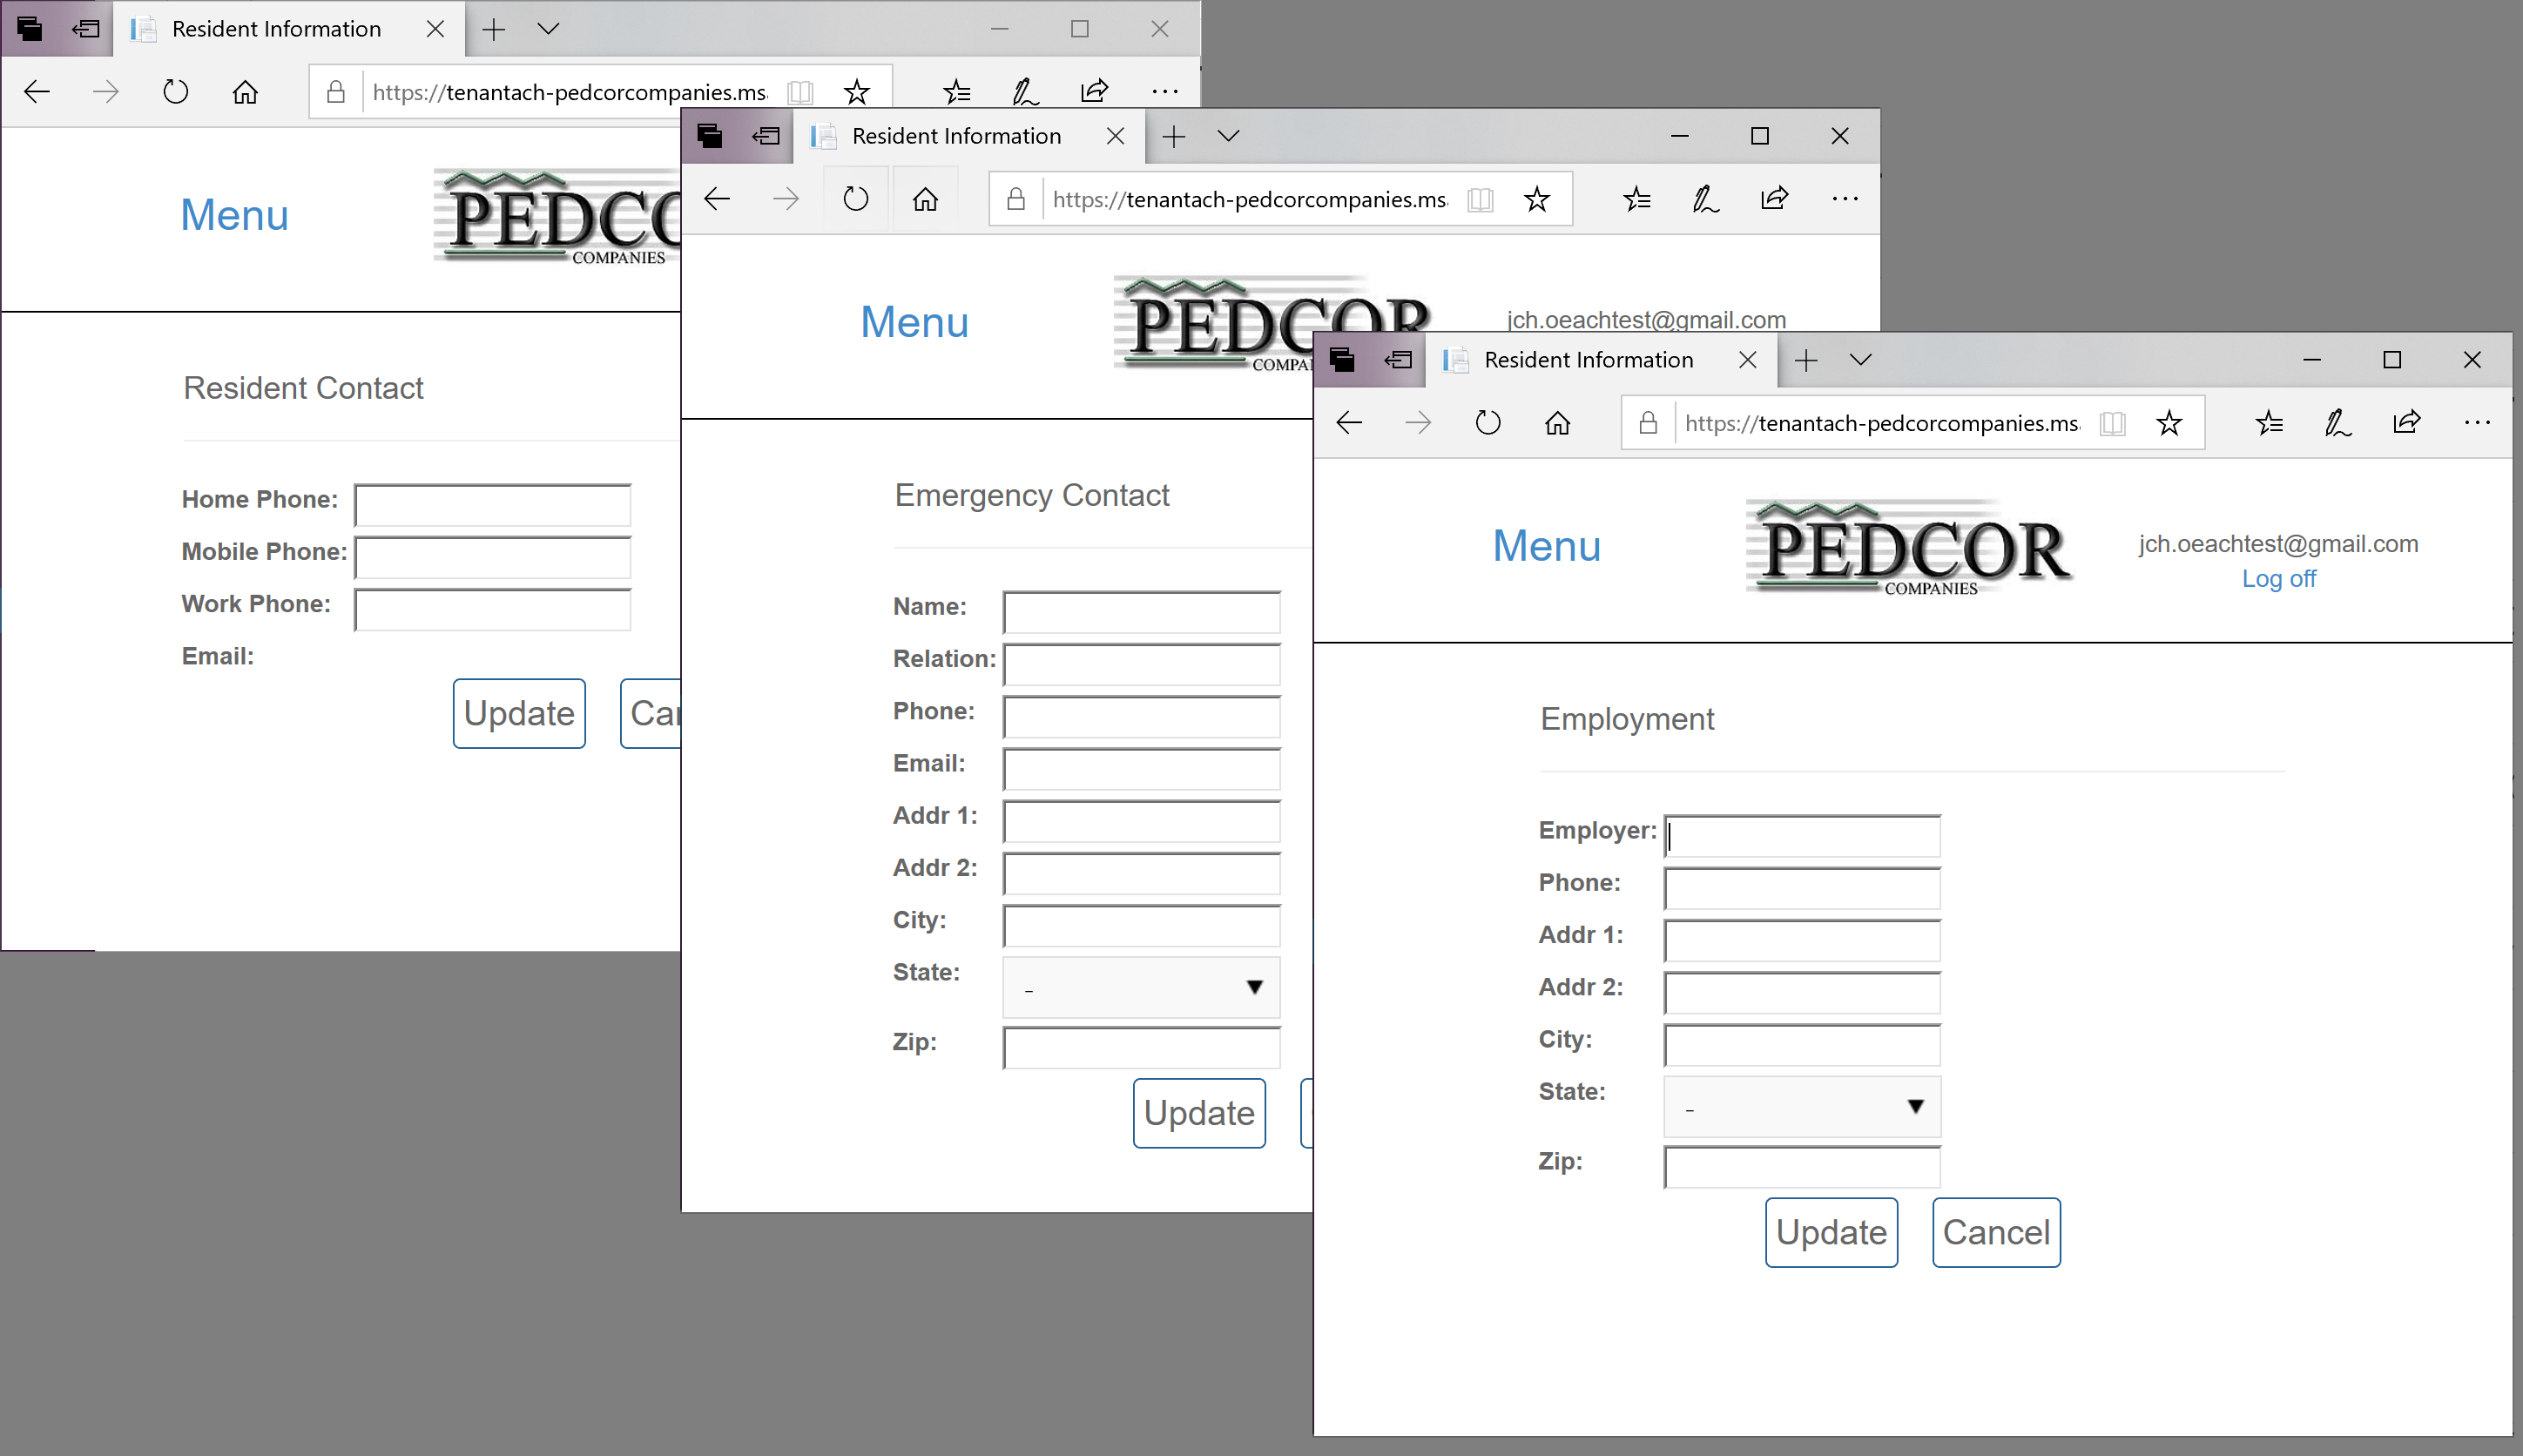Click the Log off link
Screen dimensions: 2523x1456
[2278, 579]
